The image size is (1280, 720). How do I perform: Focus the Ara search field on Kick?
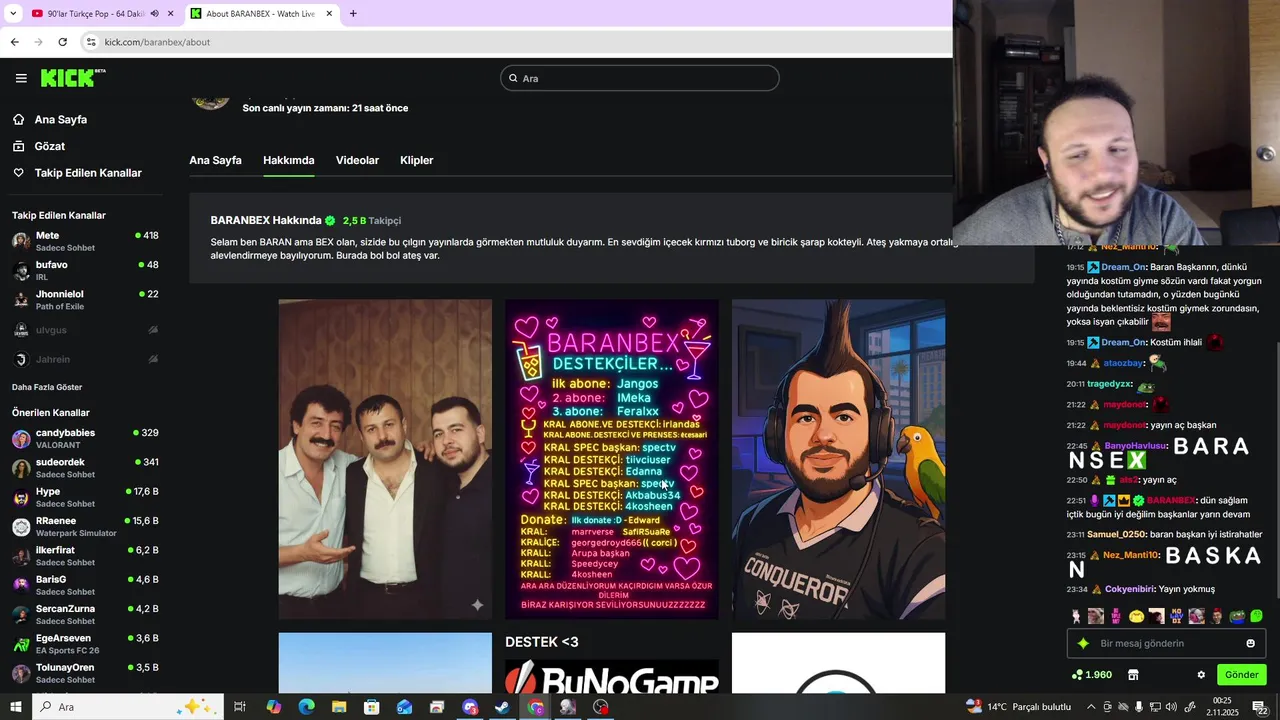tap(640, 78)
